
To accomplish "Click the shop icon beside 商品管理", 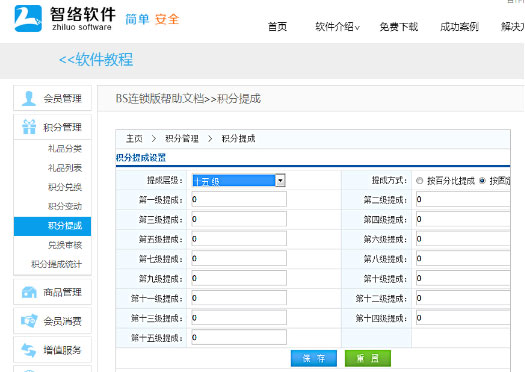I will click(x=29, y=292).
